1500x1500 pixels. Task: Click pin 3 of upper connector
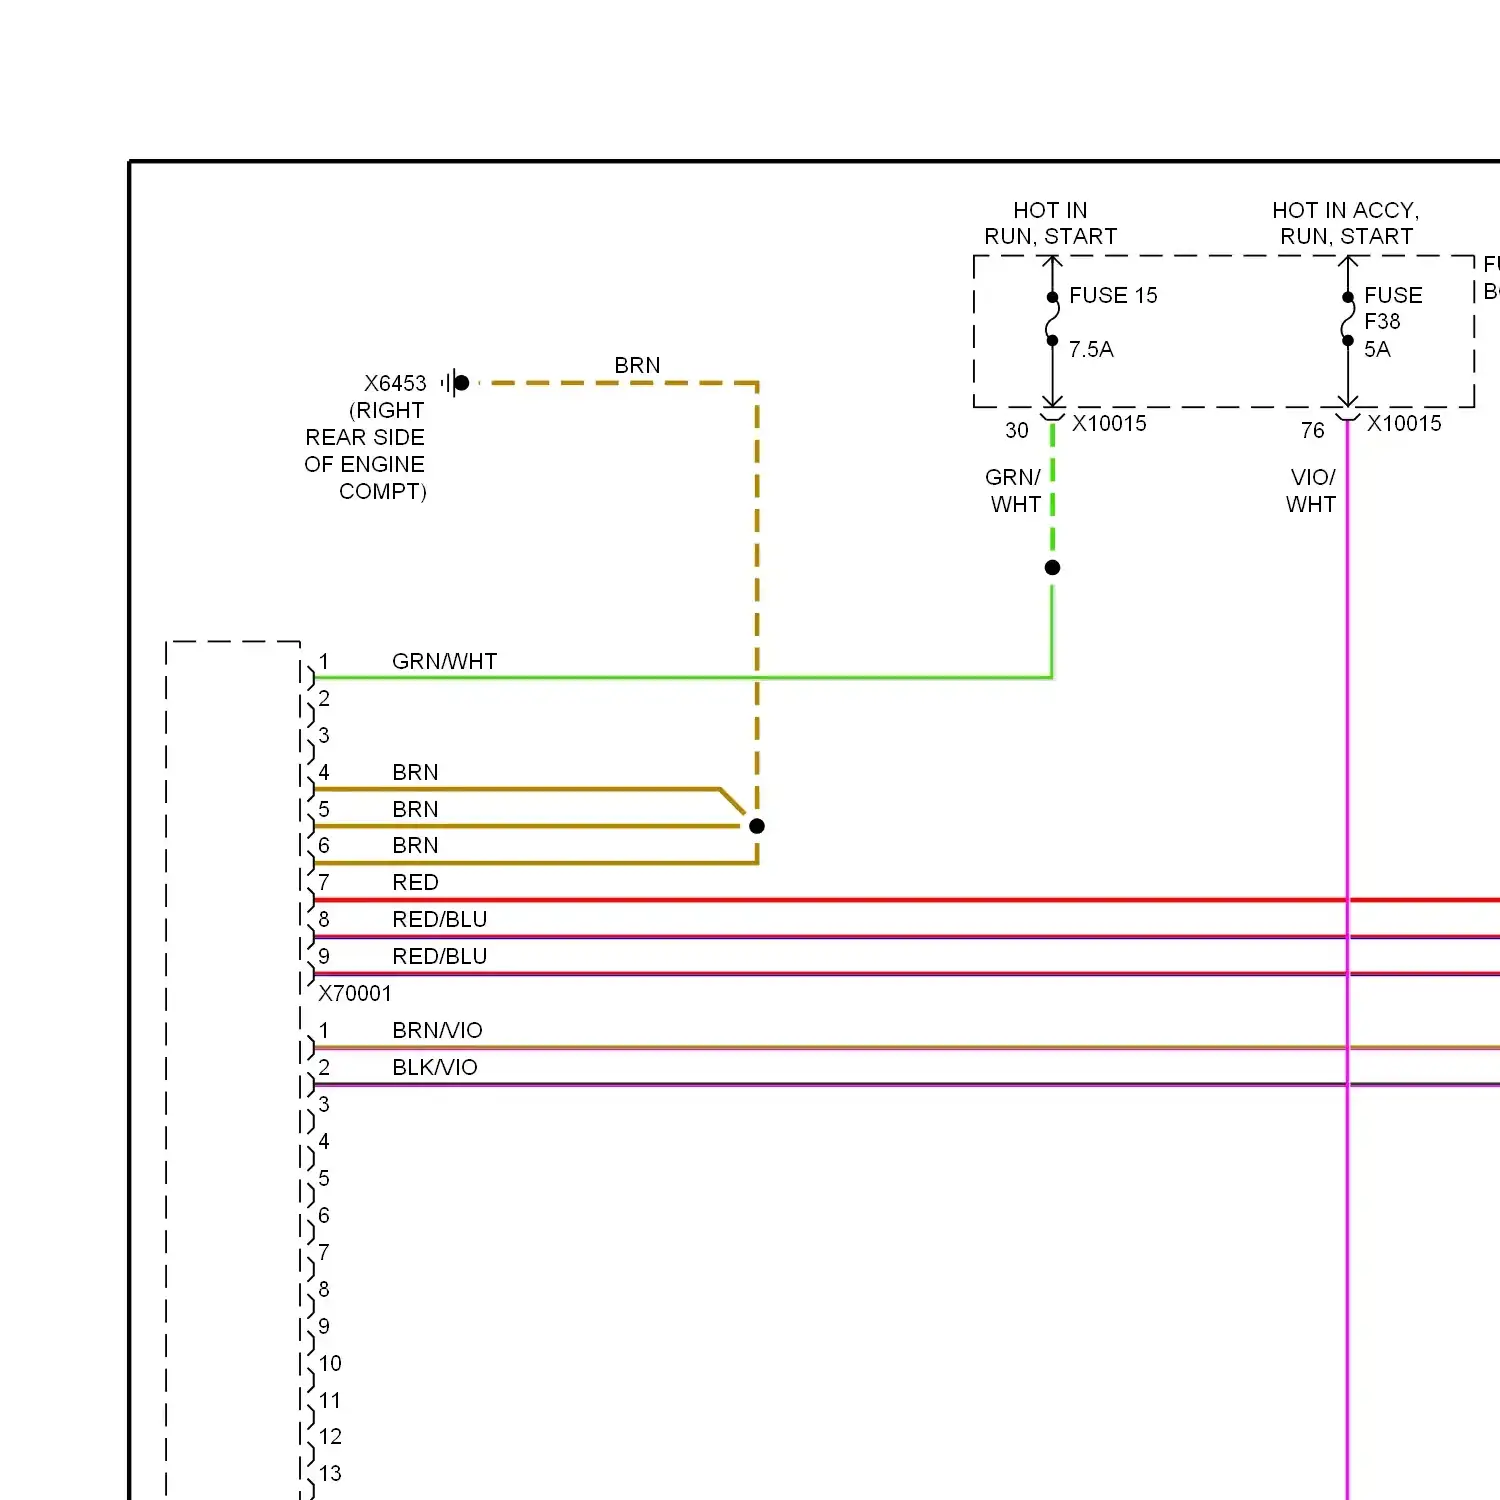[324, 735]
